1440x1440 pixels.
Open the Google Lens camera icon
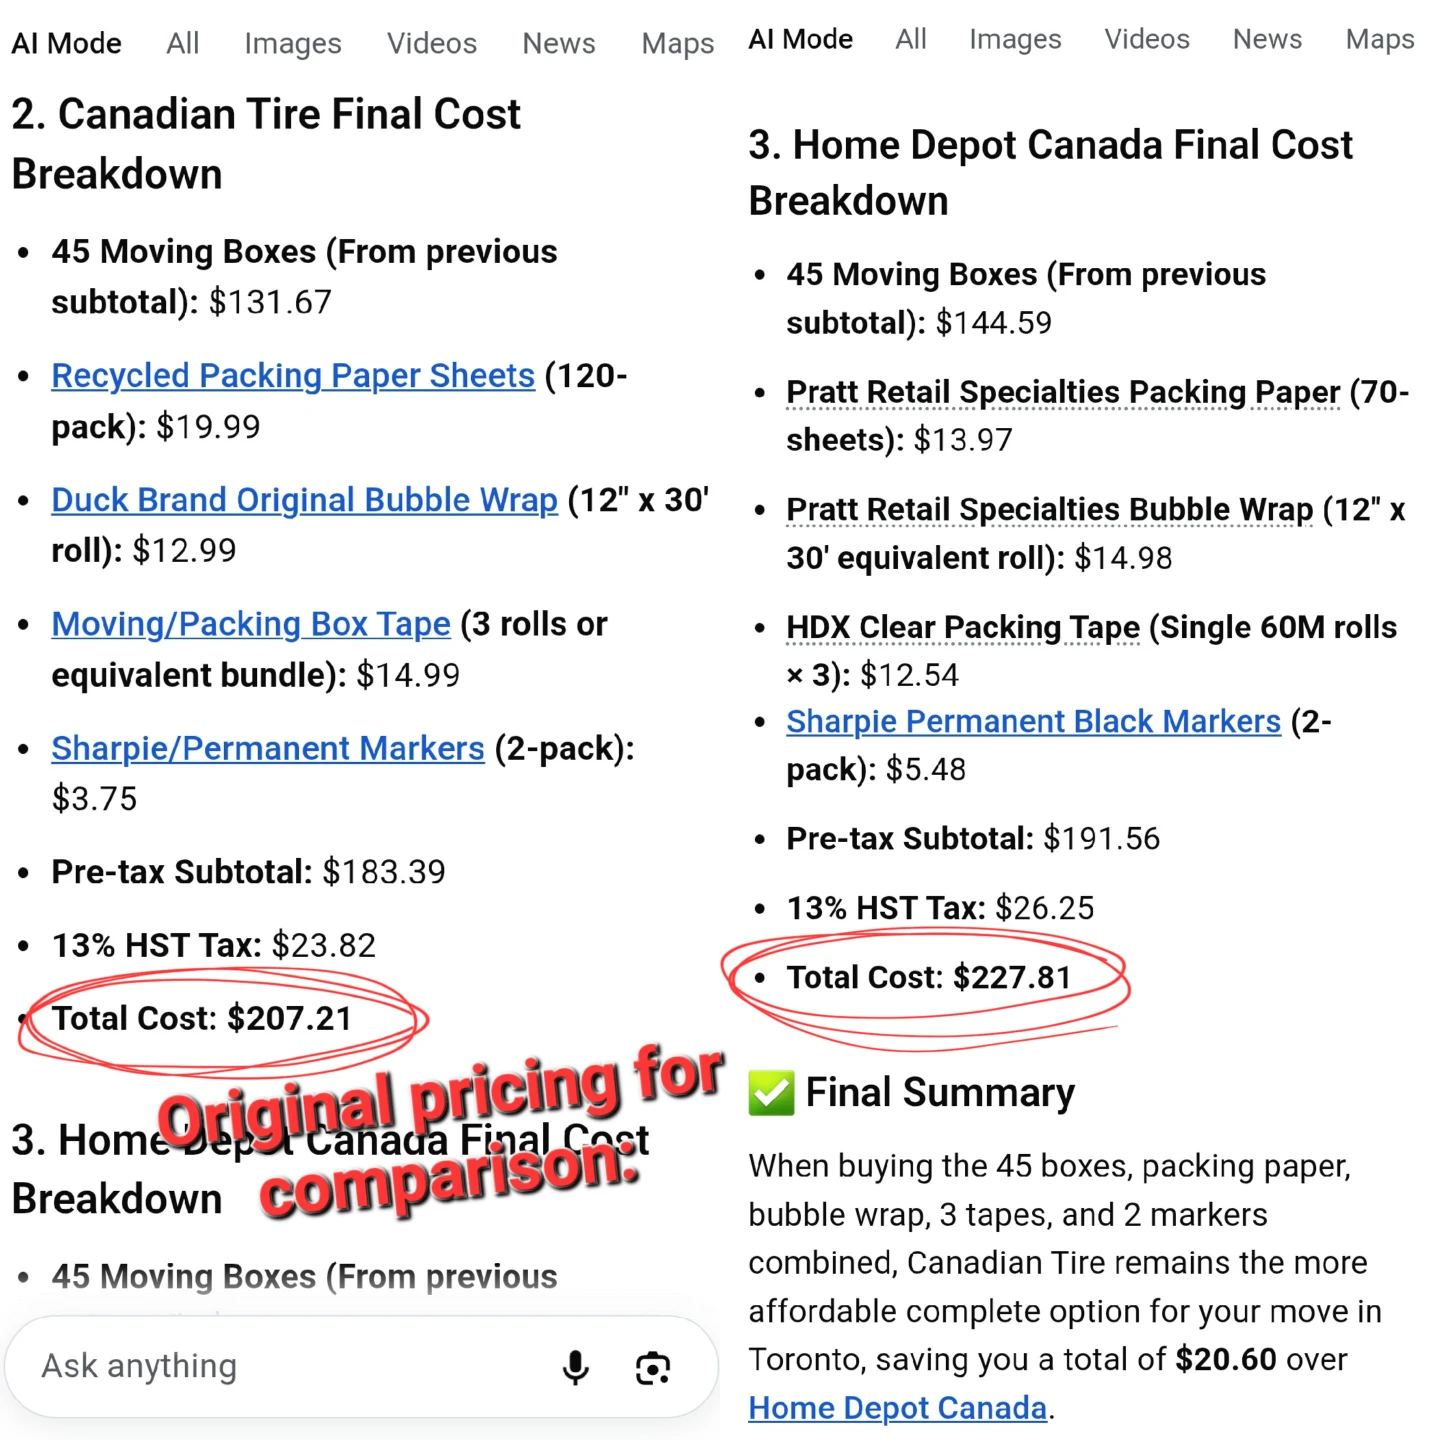point(653,1368)
